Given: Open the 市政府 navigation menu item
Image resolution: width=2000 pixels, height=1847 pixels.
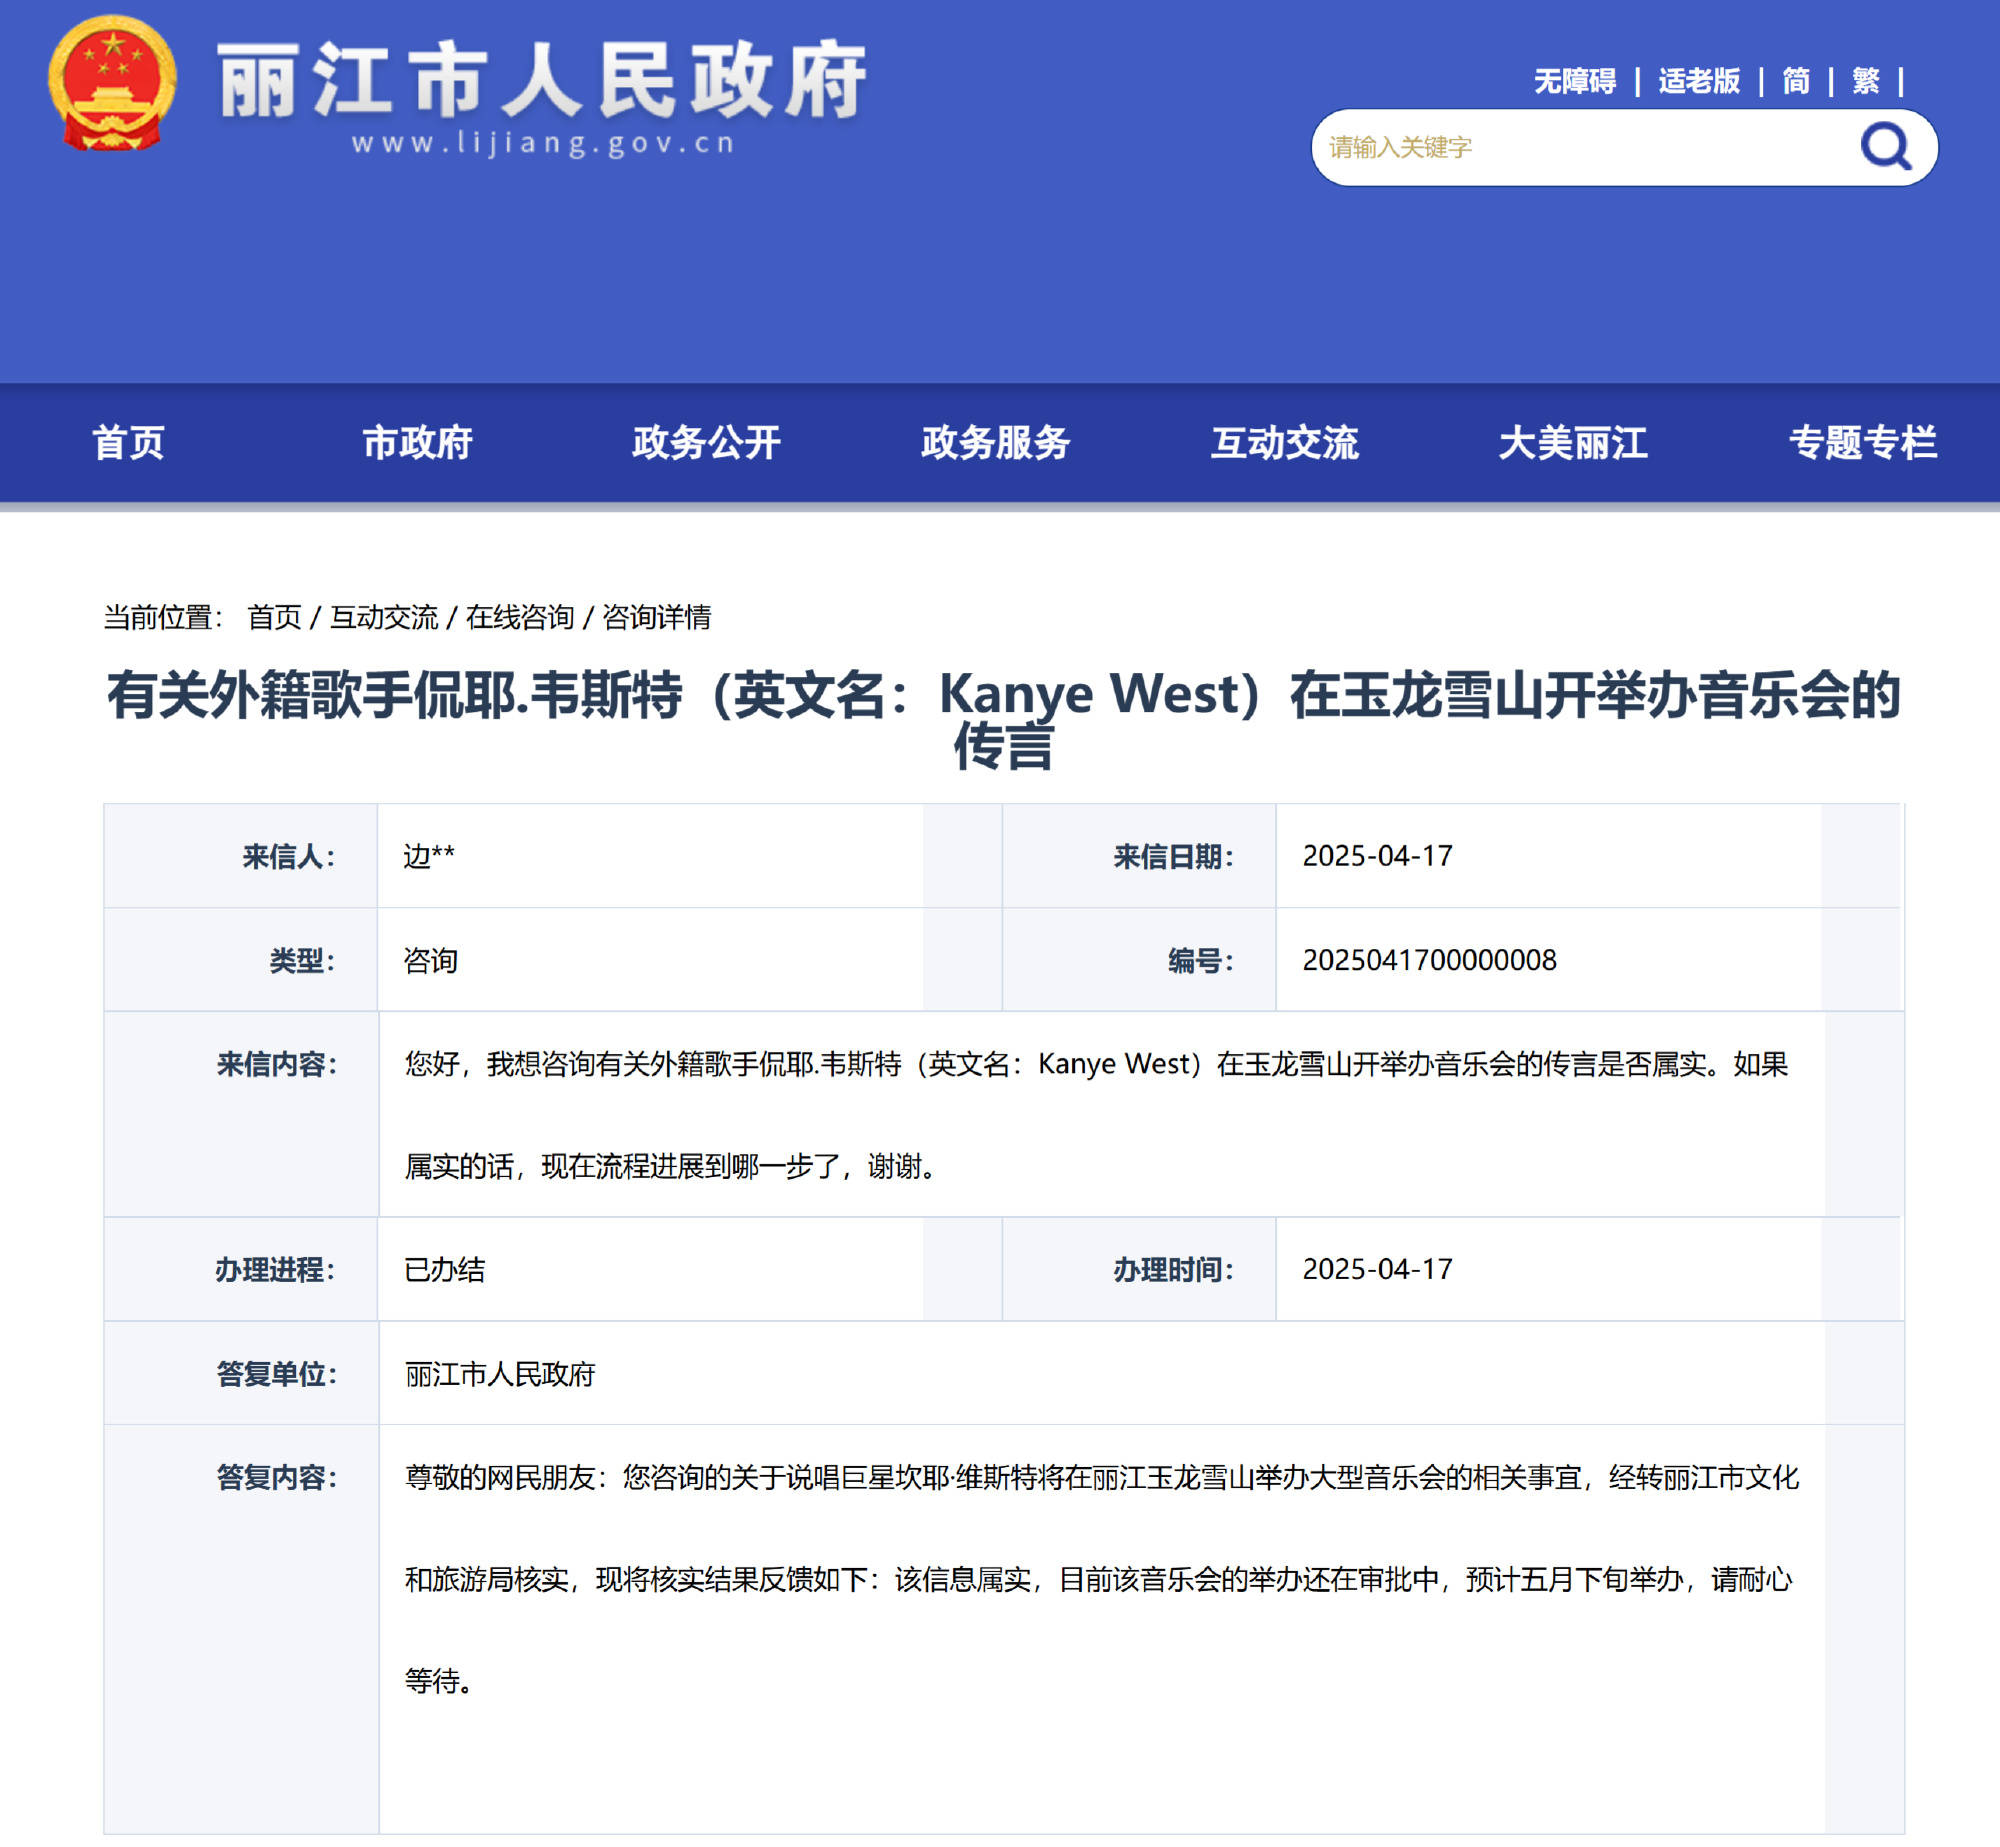Looking at the screenshot, I should (x=417, y=442).
